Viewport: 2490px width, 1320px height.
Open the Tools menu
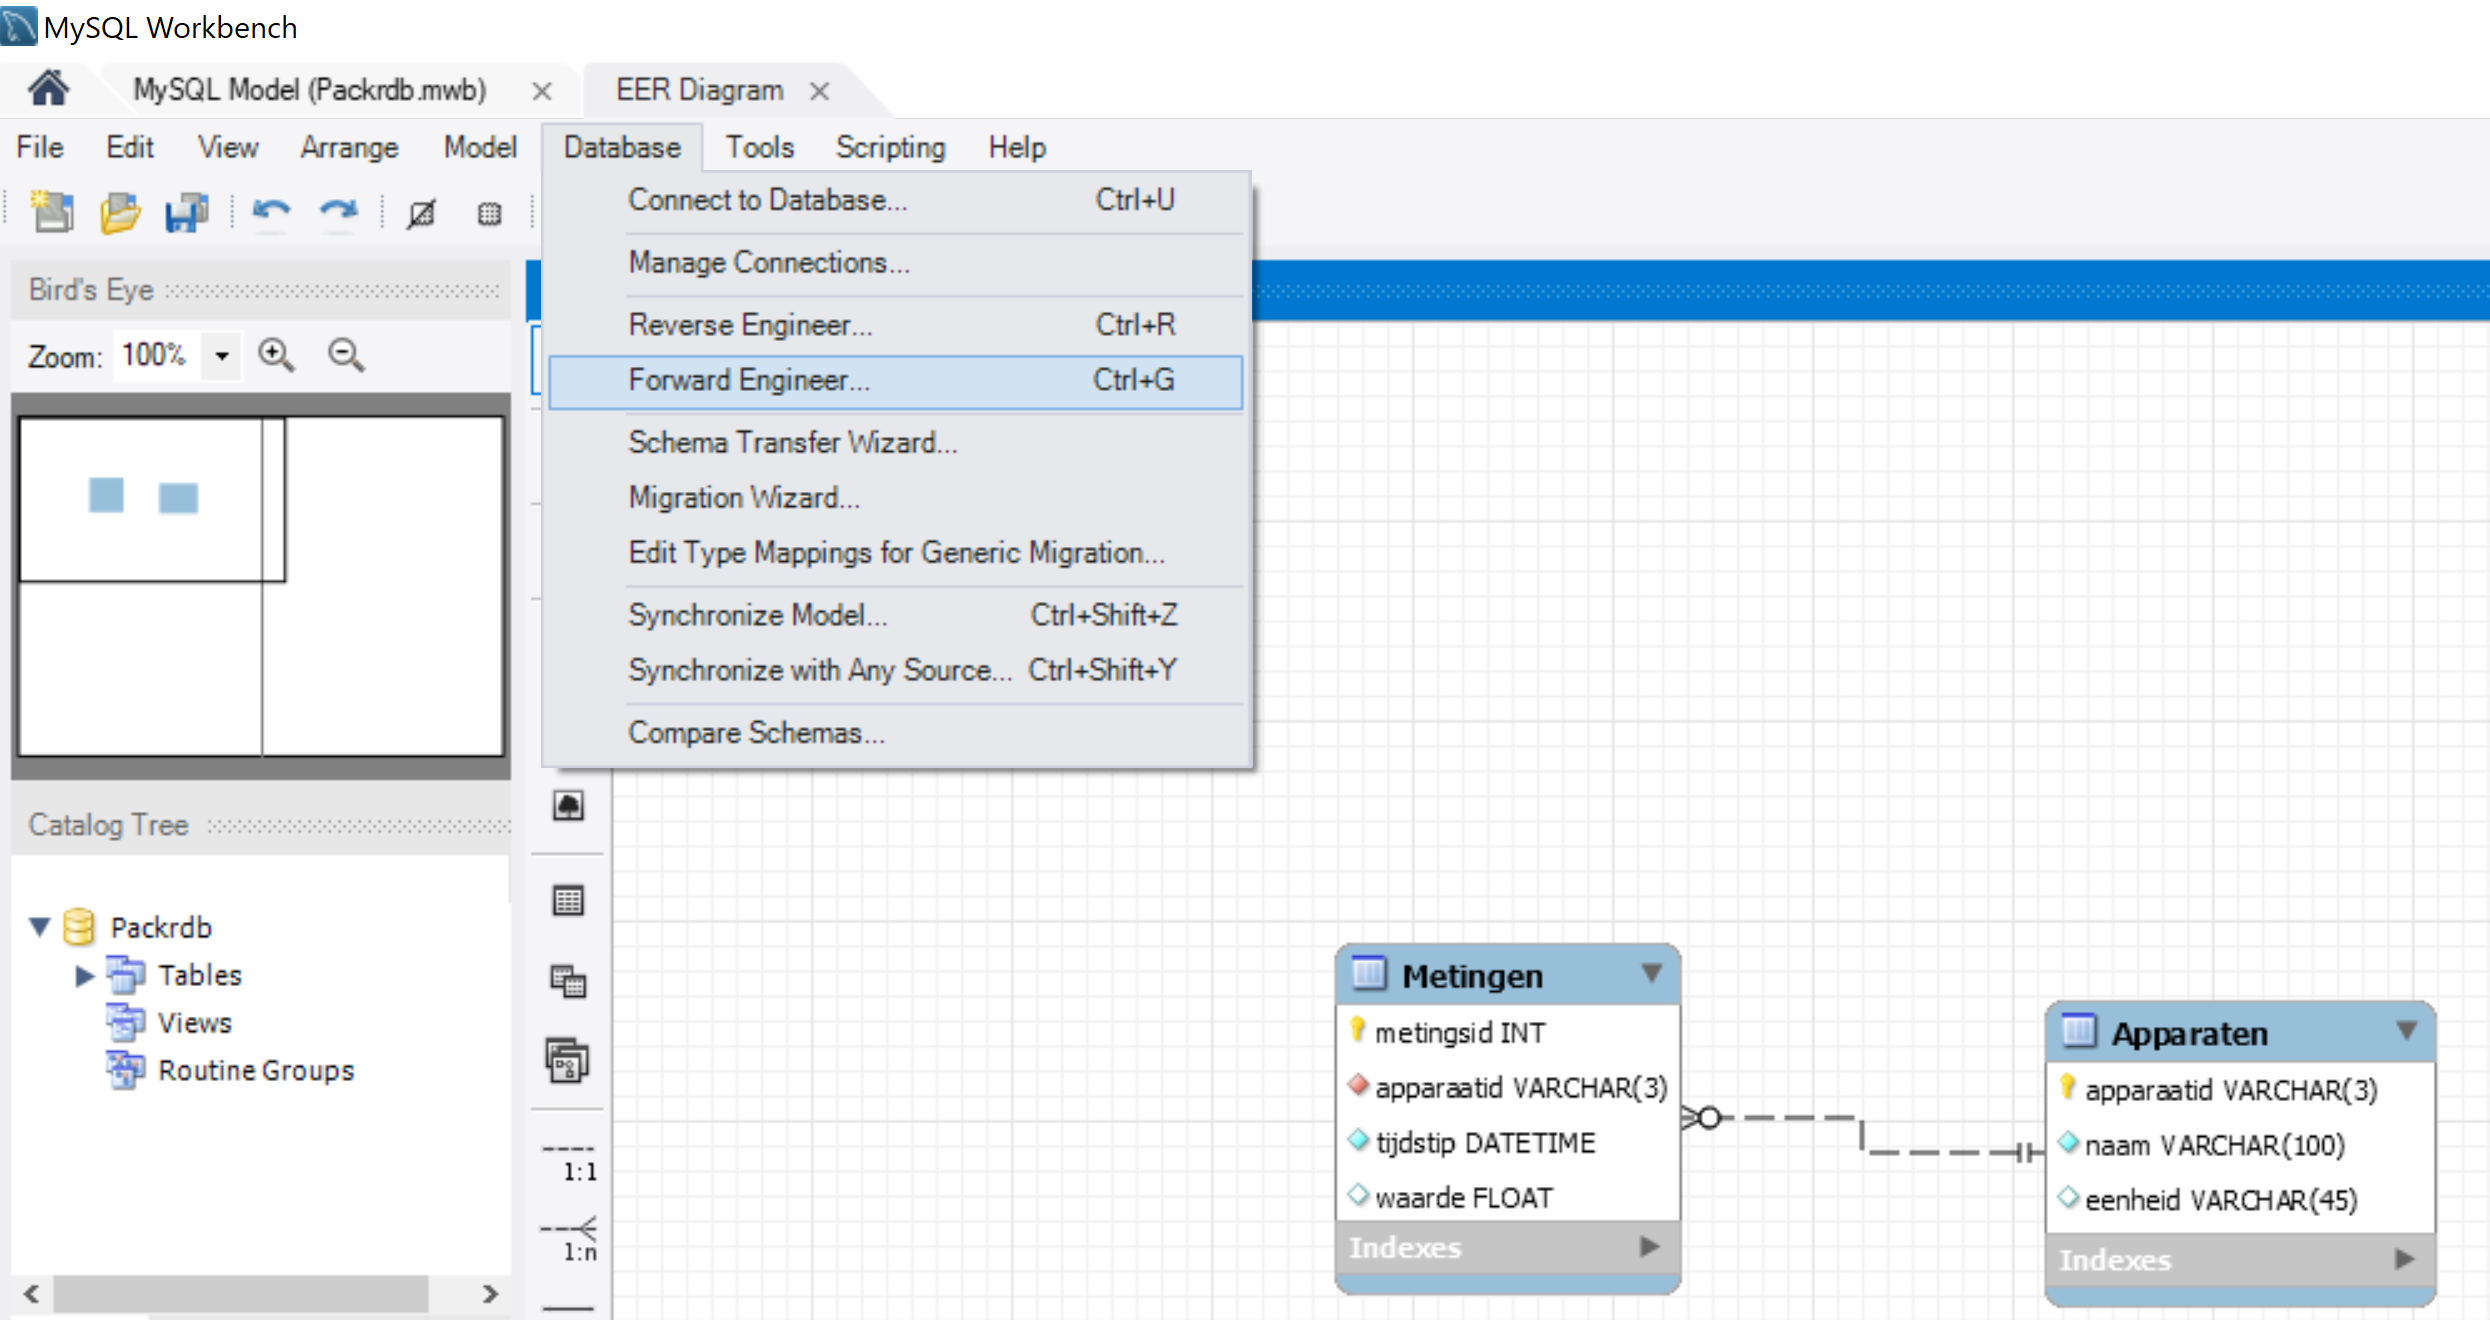[x=759, y=147]
